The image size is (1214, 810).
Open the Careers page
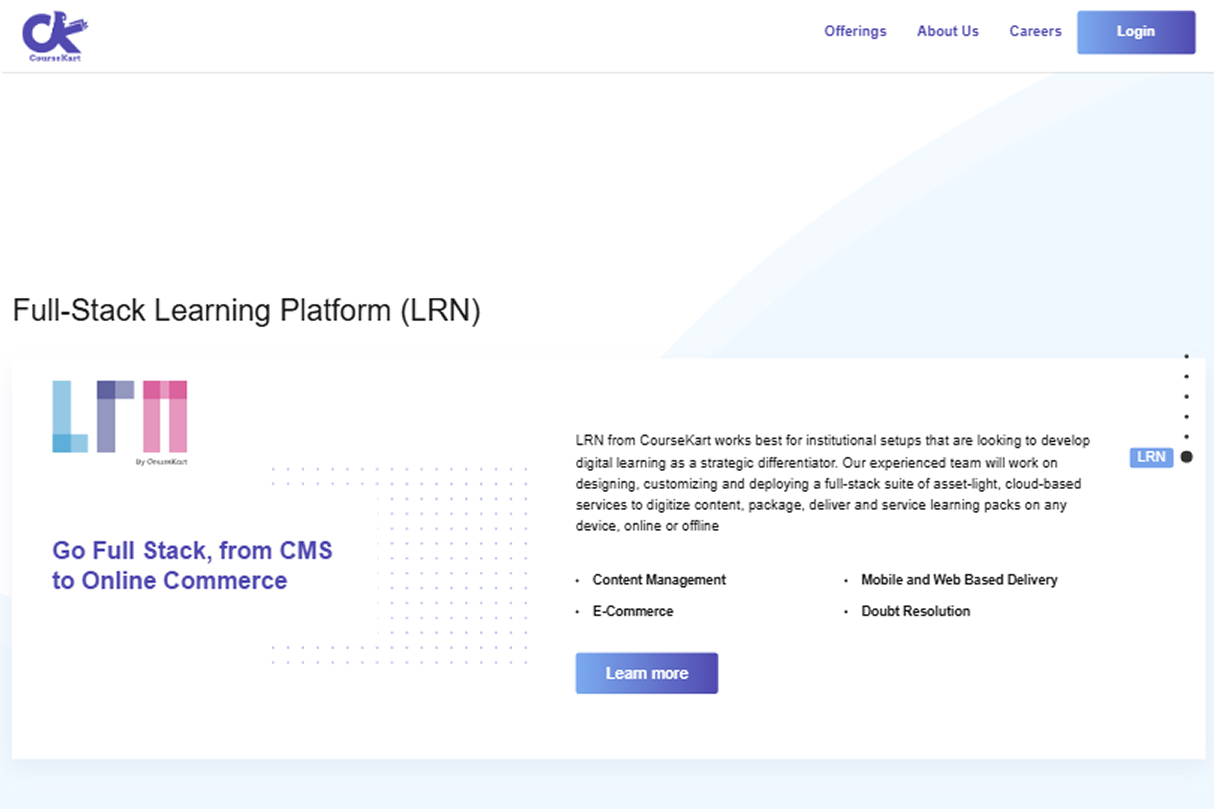[1035, 31]
